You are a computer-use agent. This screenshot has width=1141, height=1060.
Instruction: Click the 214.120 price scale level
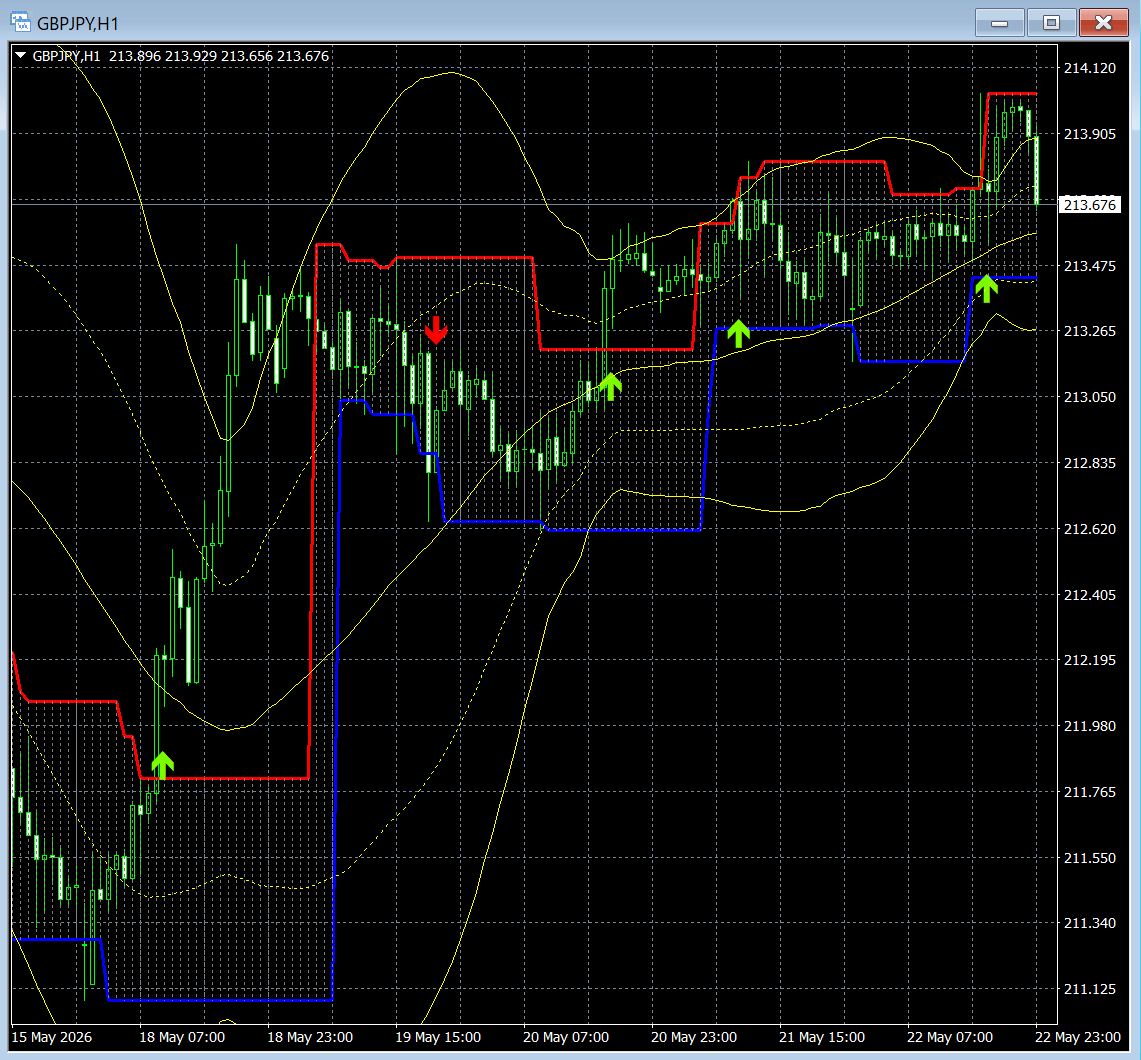pos(1089,68)
